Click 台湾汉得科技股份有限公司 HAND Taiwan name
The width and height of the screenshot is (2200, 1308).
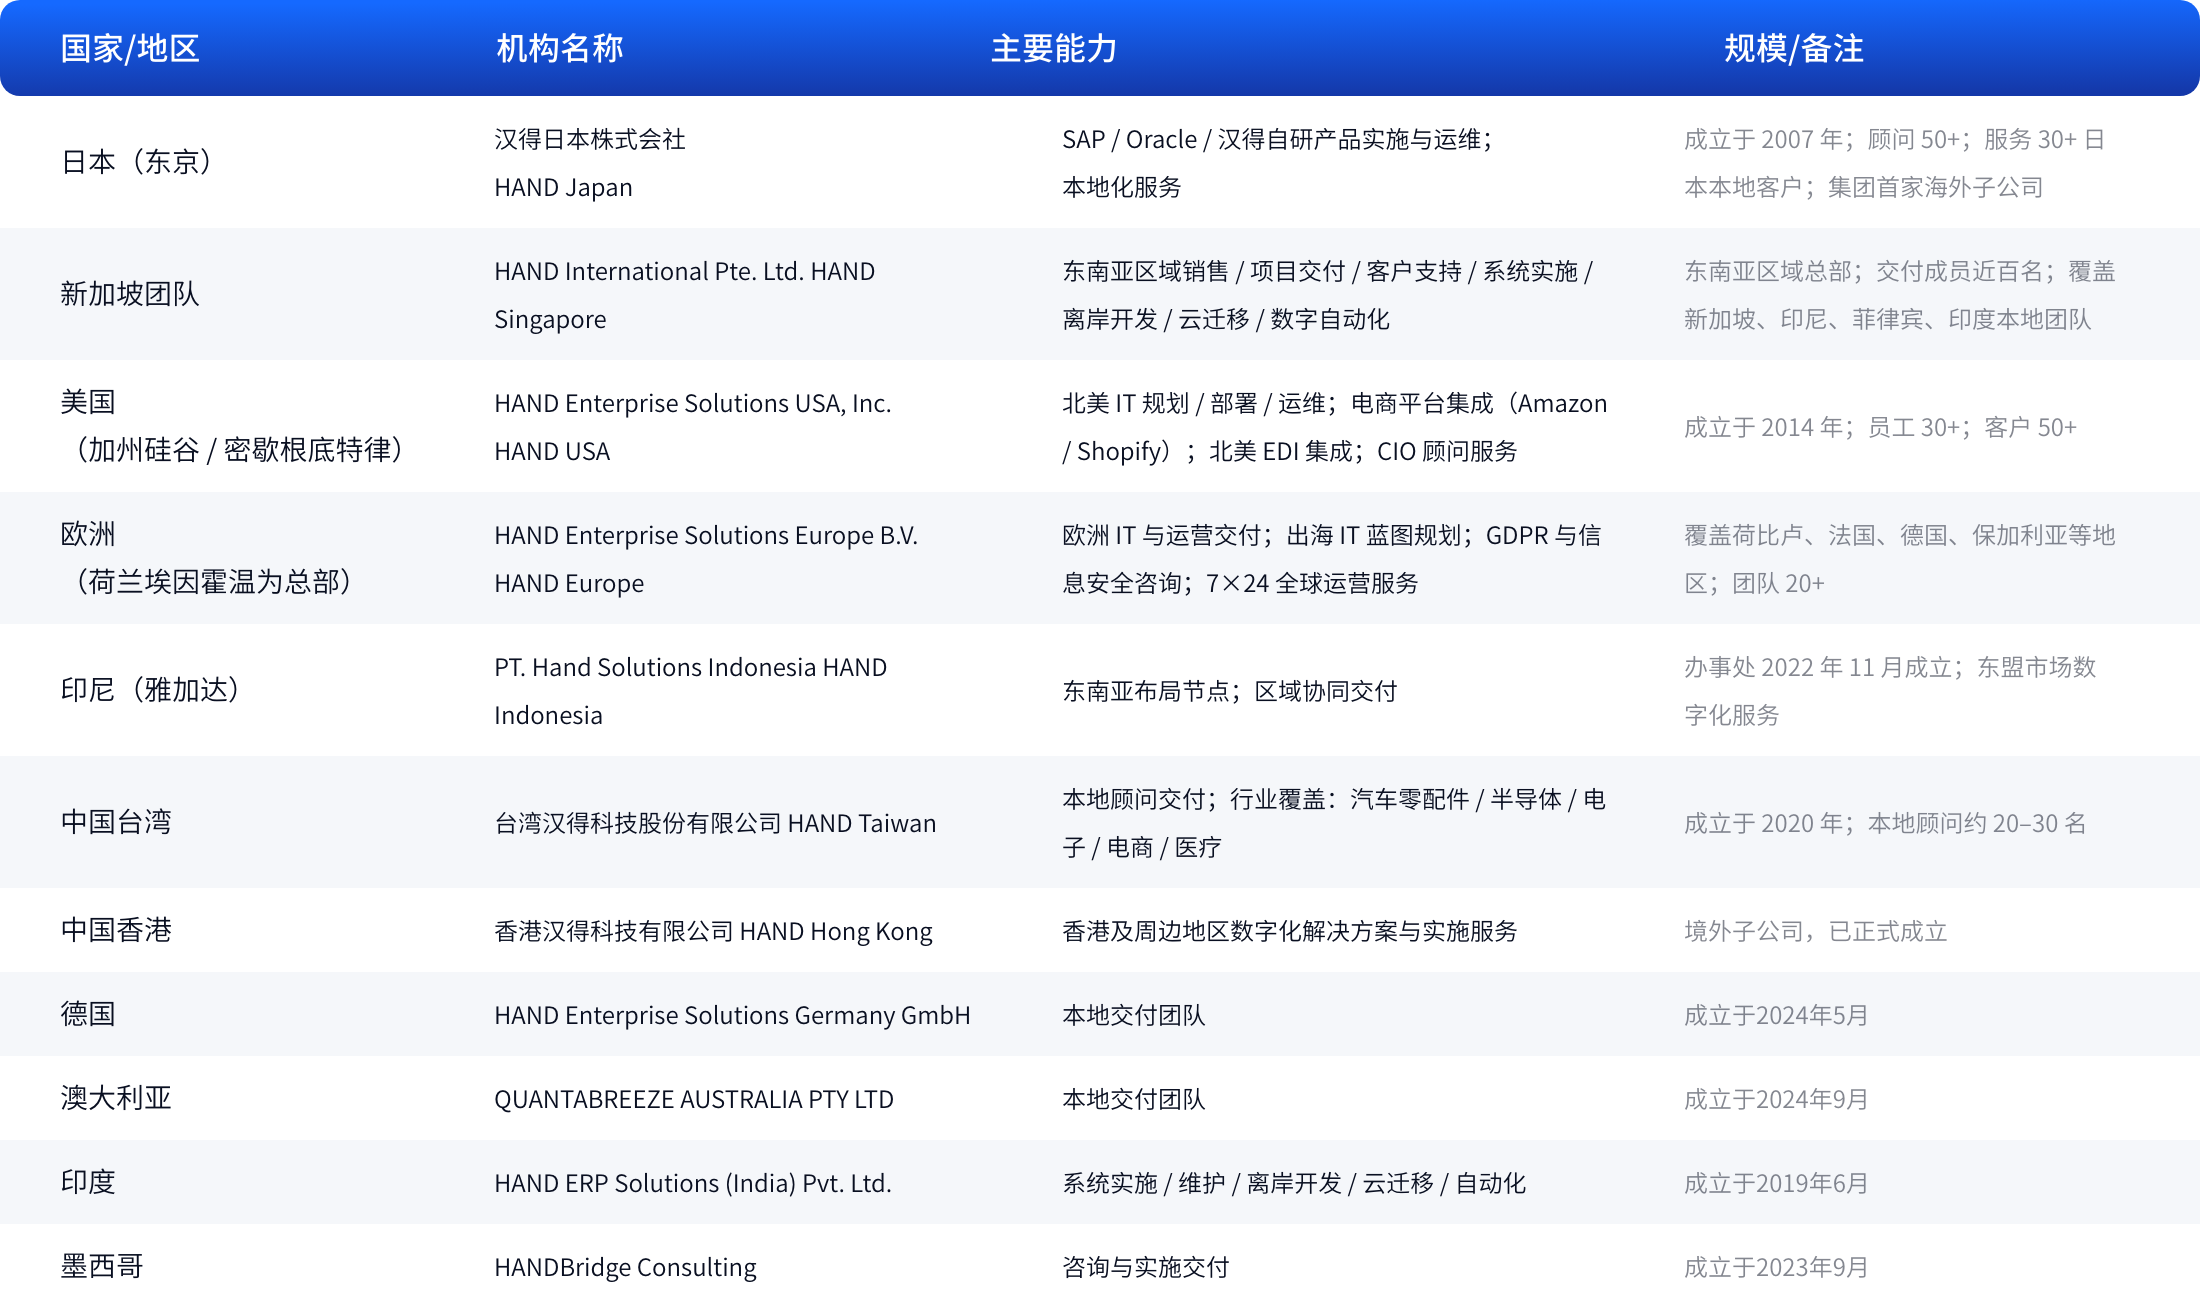pyautogui.click(x=716, y=824)
